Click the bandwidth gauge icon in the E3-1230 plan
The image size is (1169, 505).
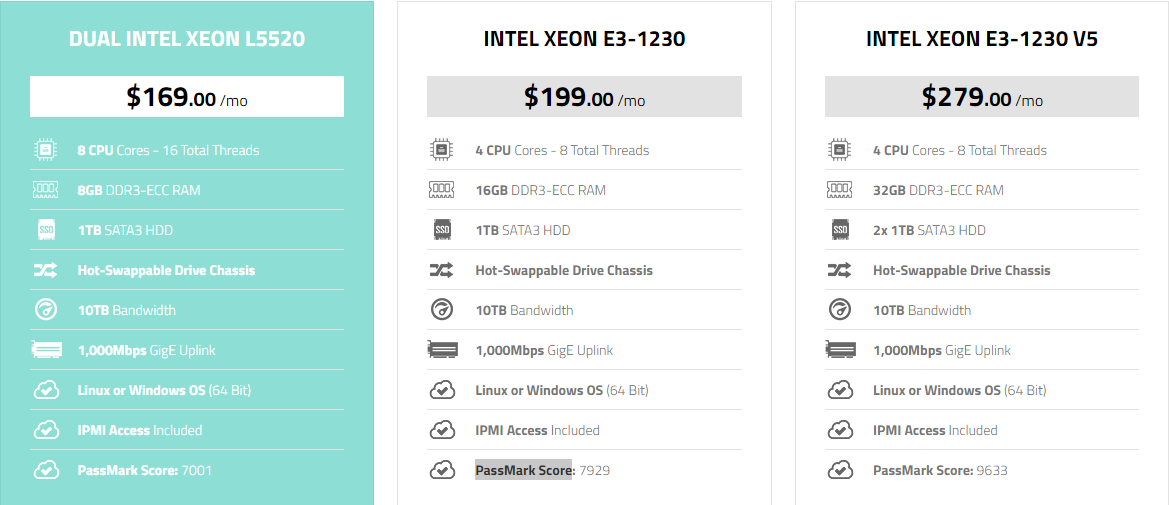(442, 310)
